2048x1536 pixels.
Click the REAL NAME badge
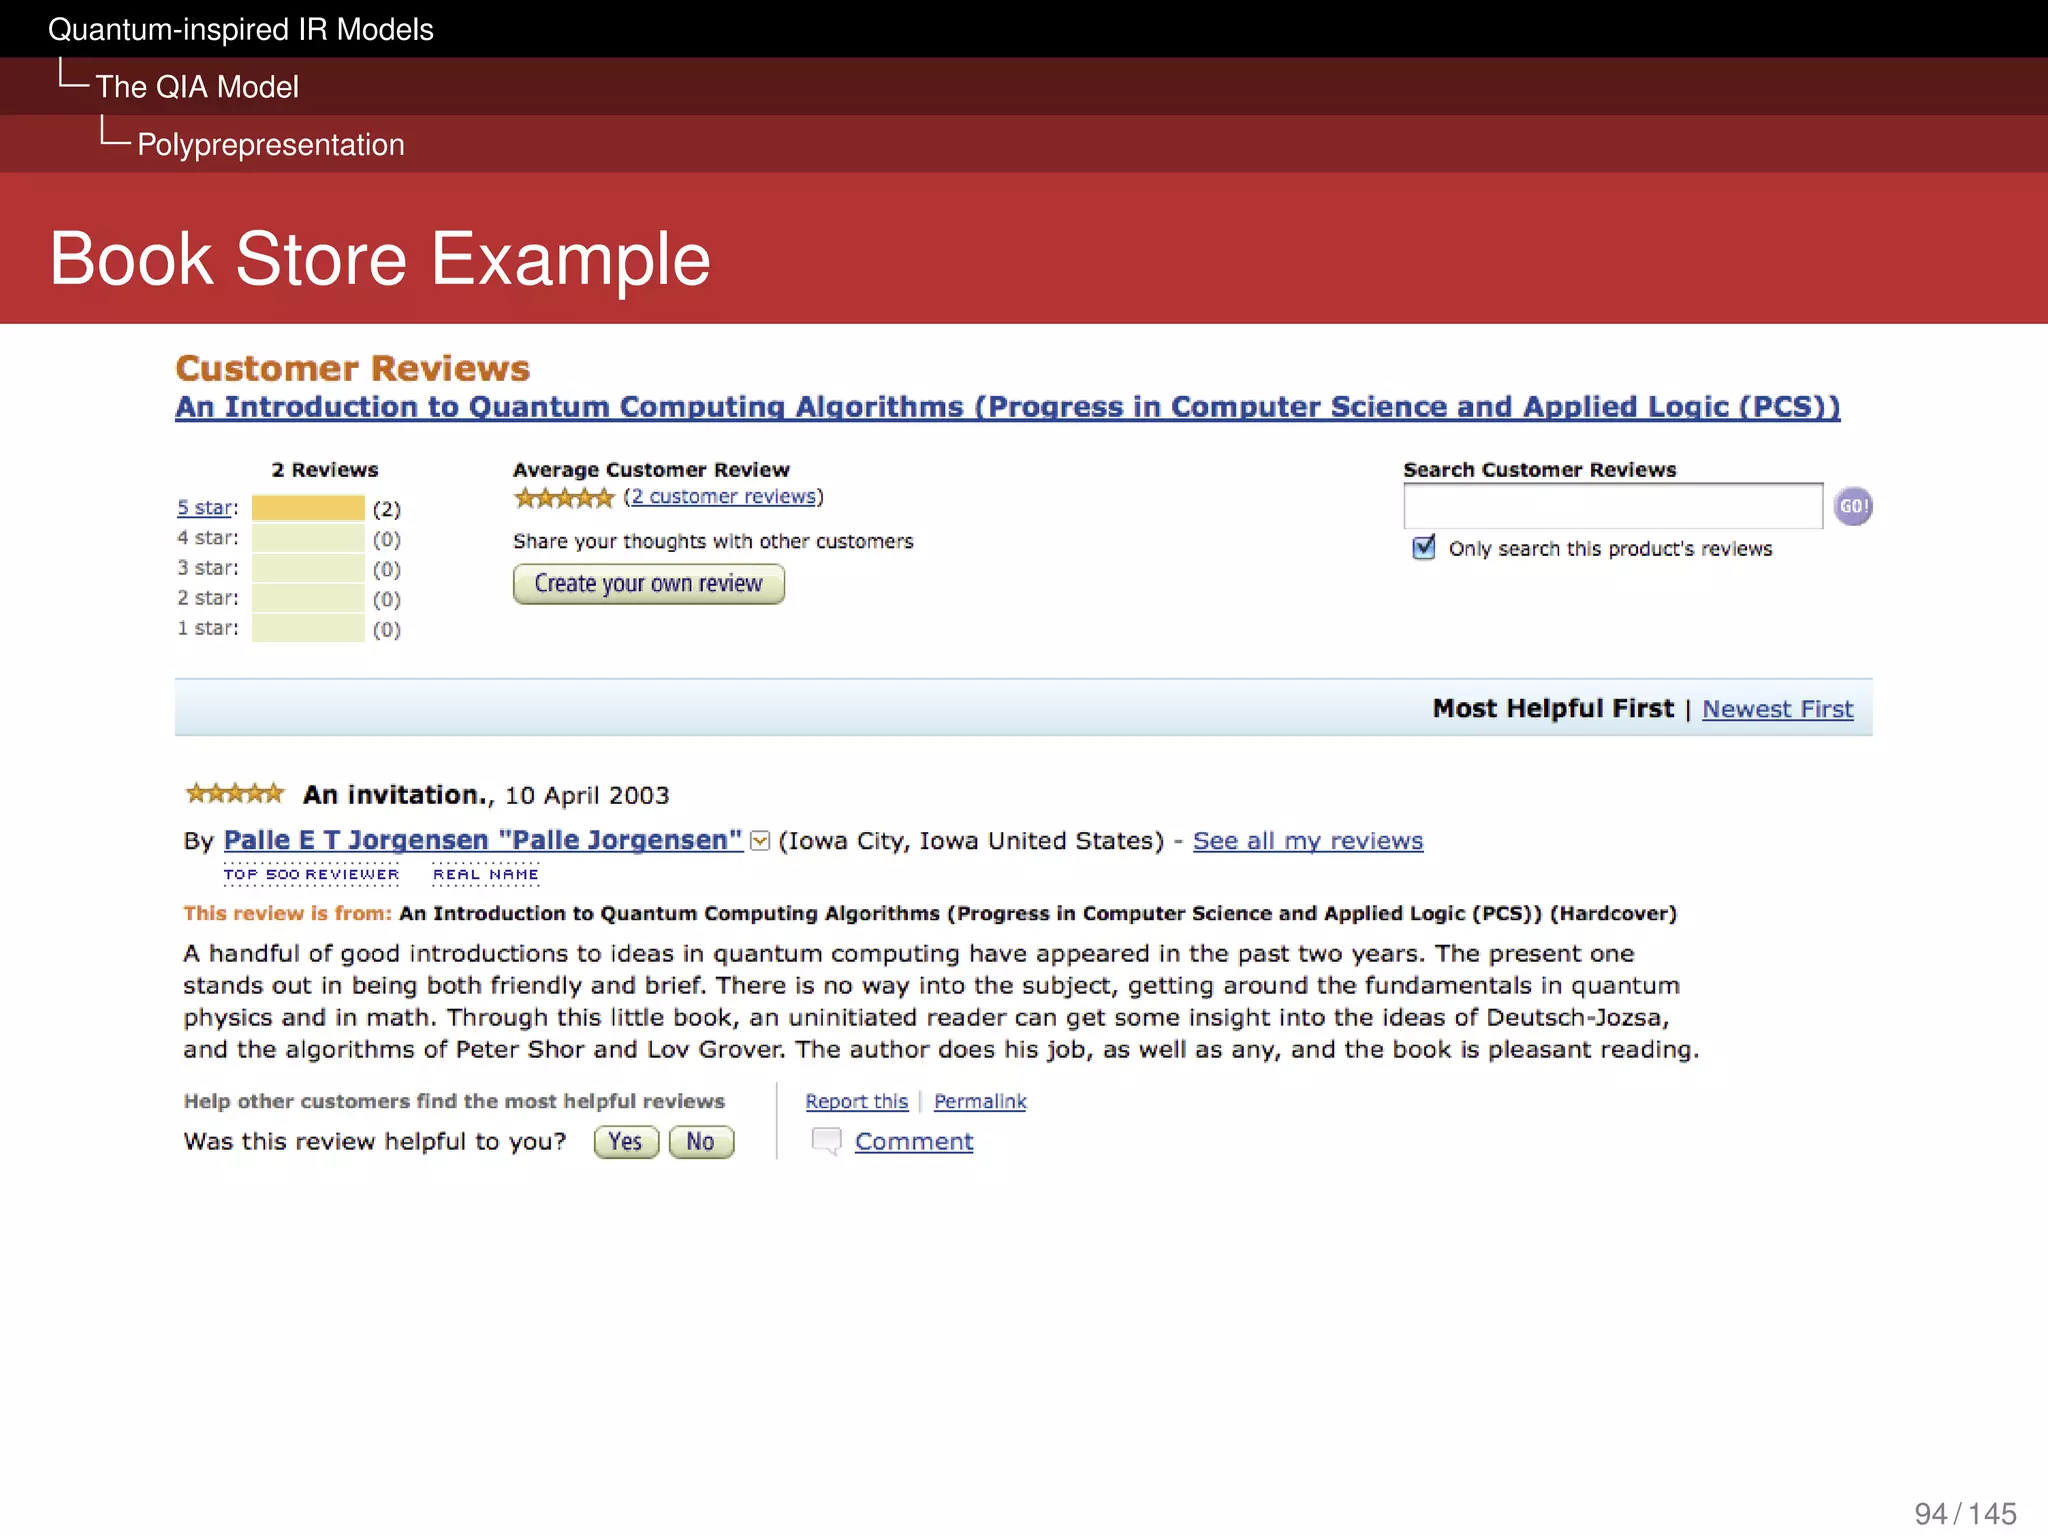486,874
